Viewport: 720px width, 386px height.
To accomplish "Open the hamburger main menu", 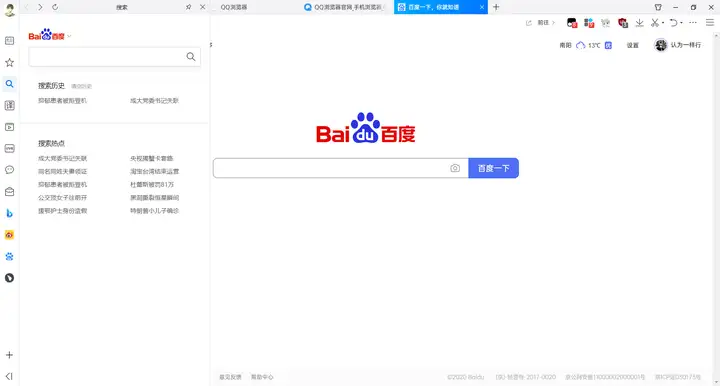I will coord(710,22).
